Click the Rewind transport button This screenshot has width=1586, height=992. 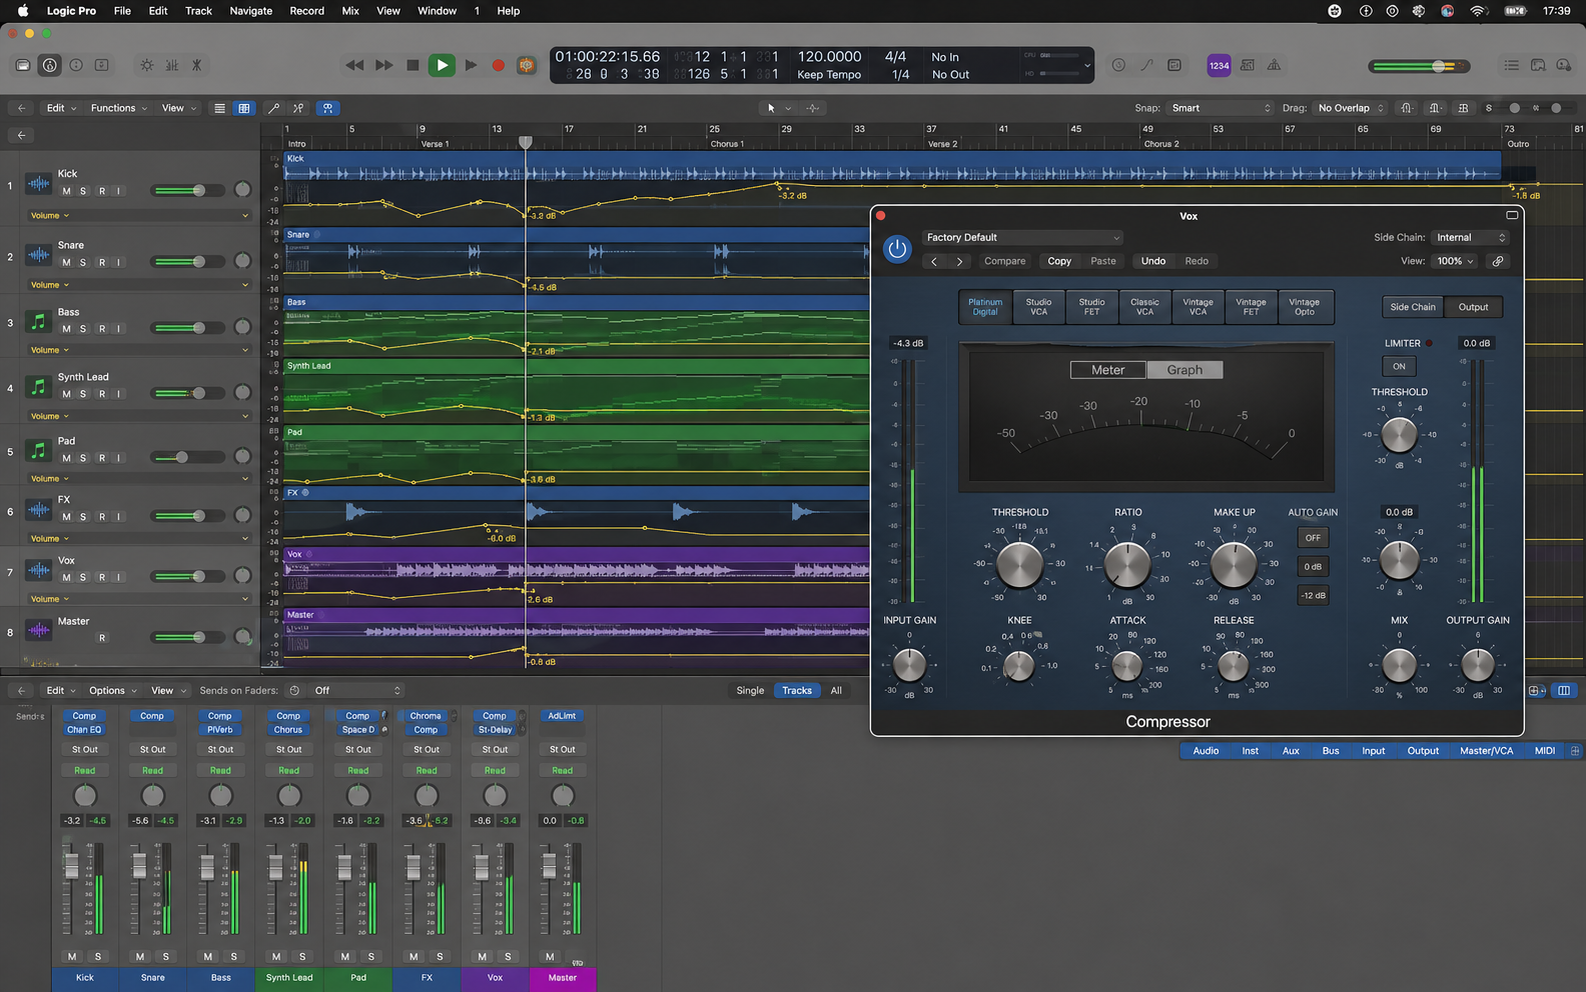(x=354, y=65)
